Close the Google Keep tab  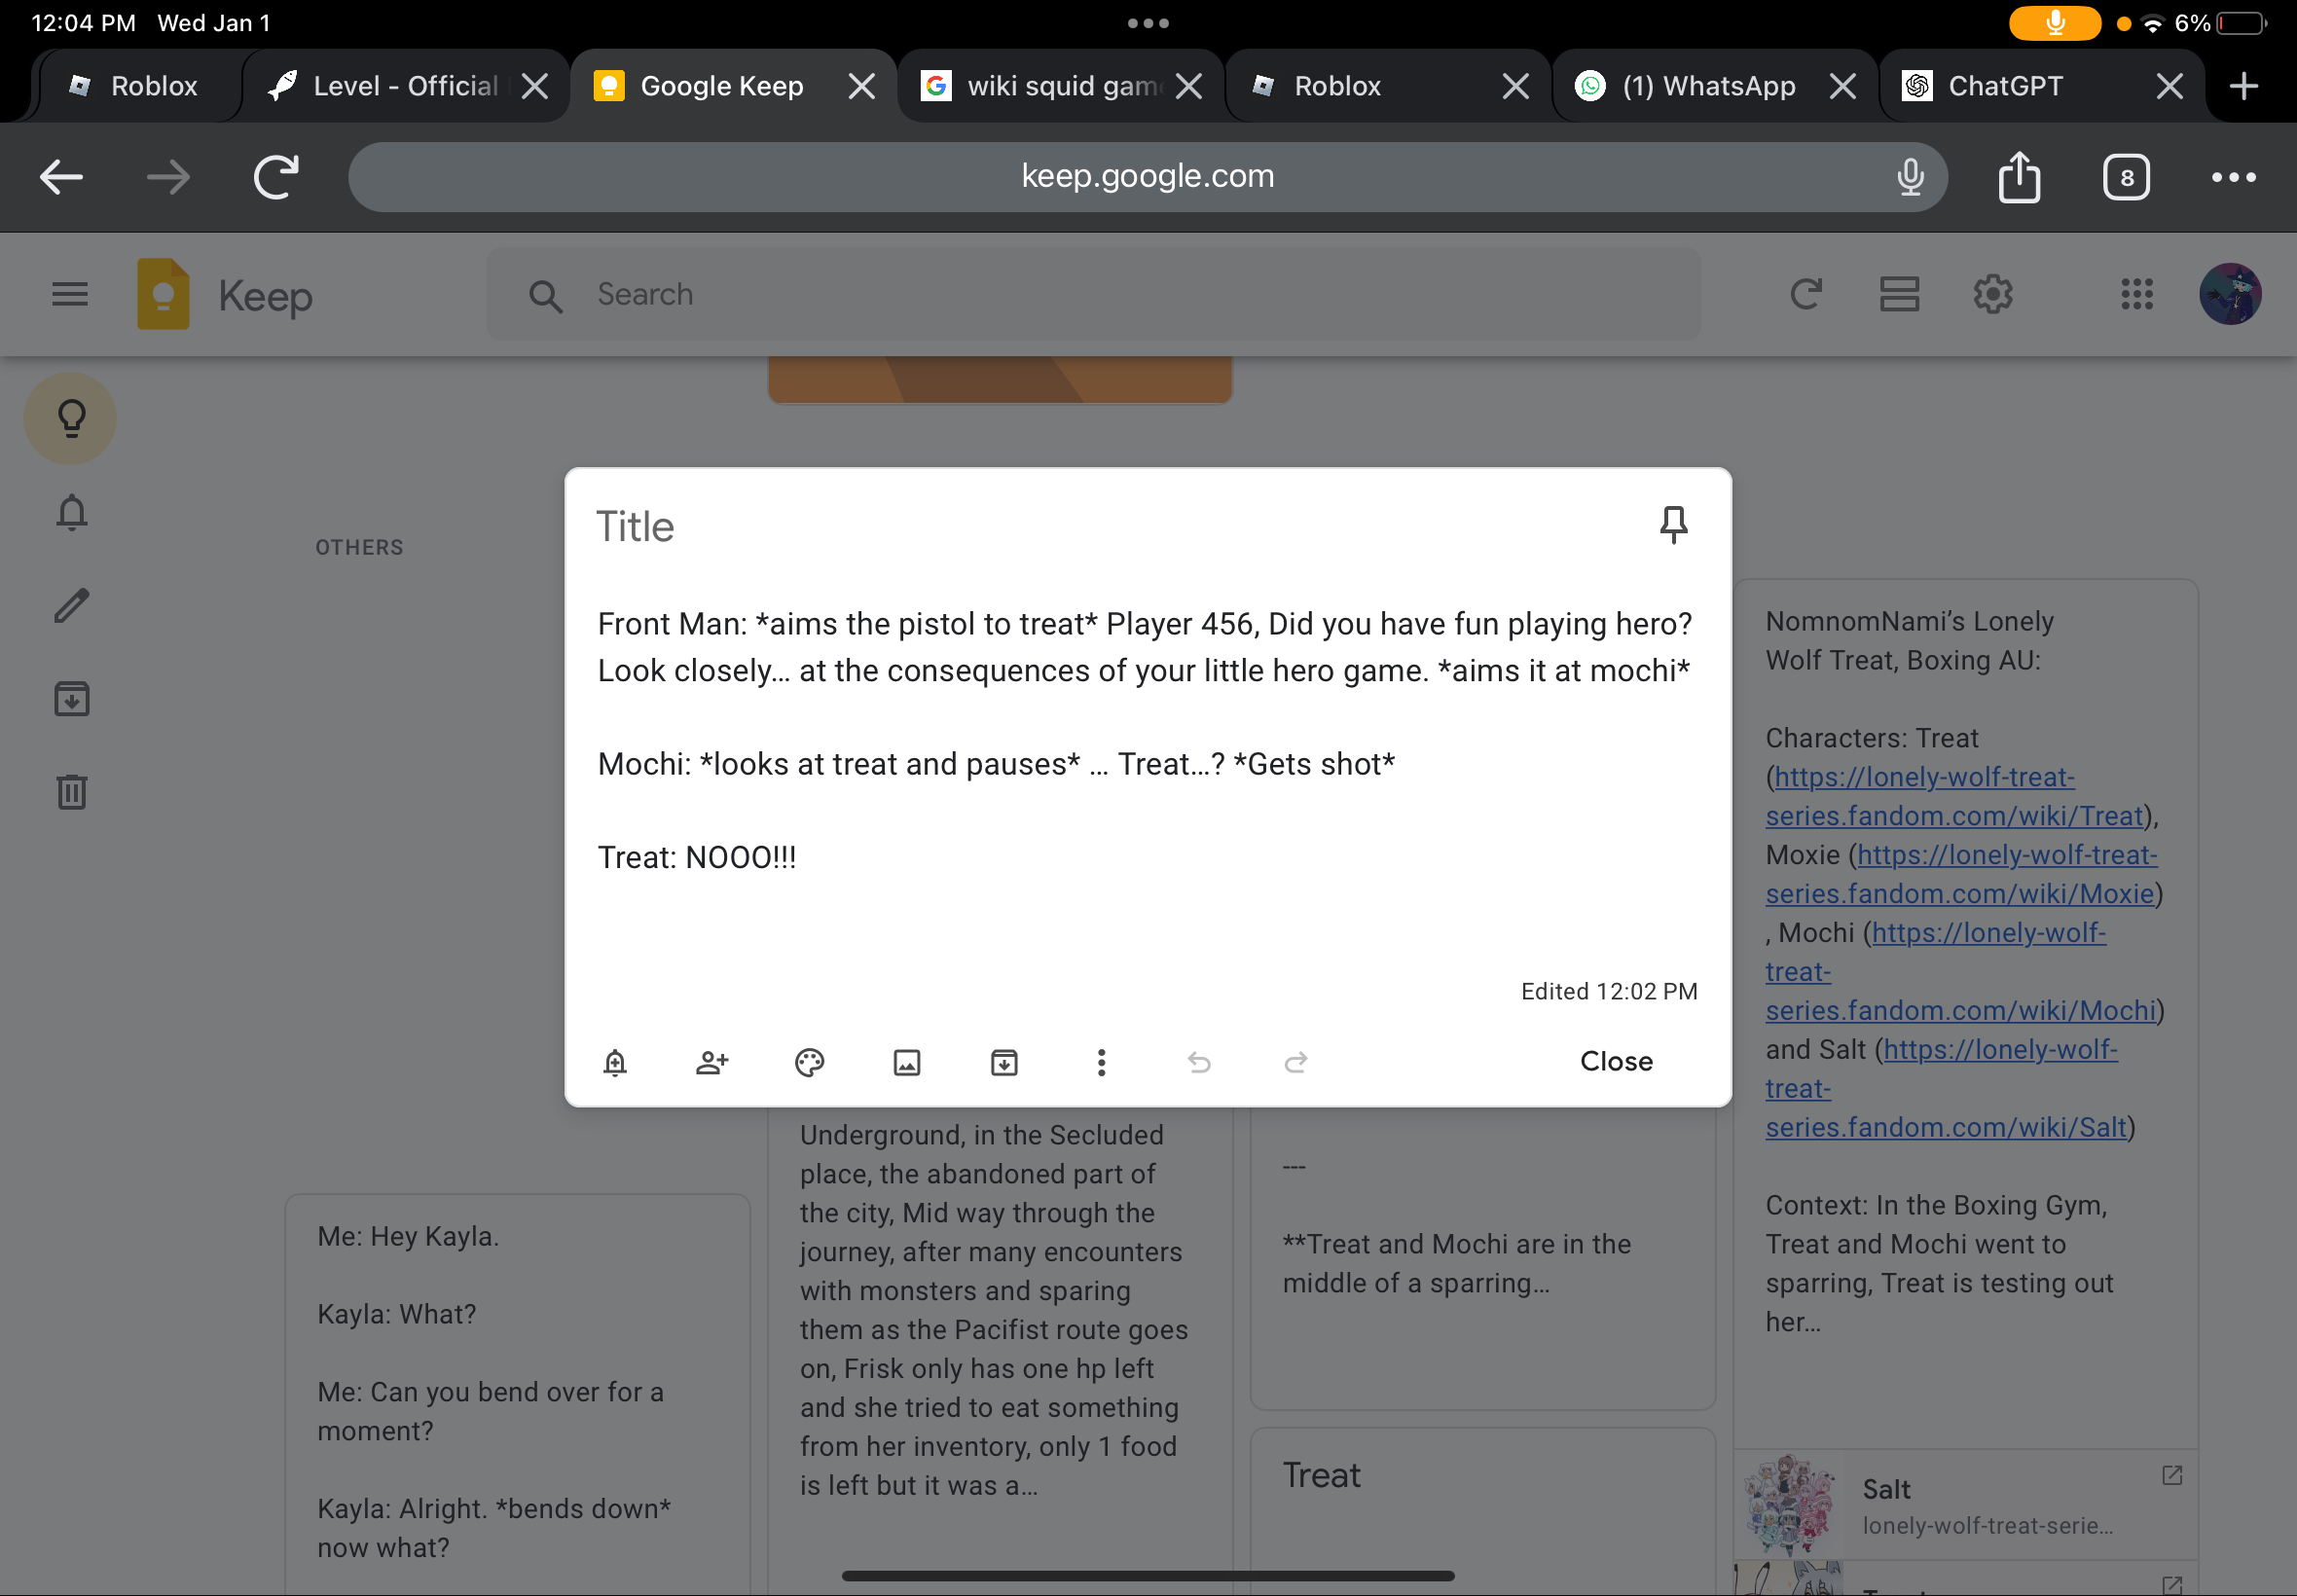[861, 86]
